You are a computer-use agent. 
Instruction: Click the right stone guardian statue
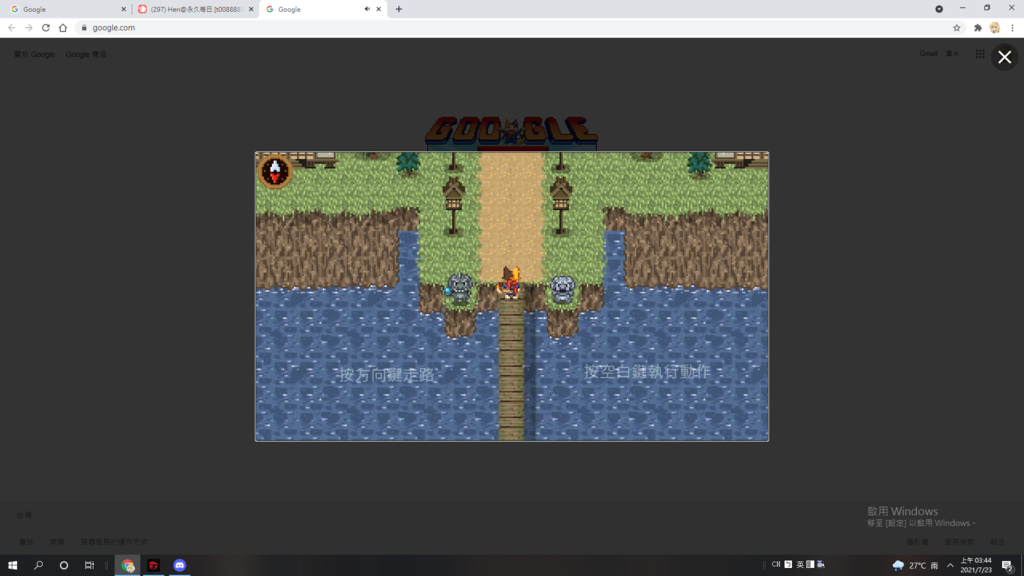coord(562,289)
